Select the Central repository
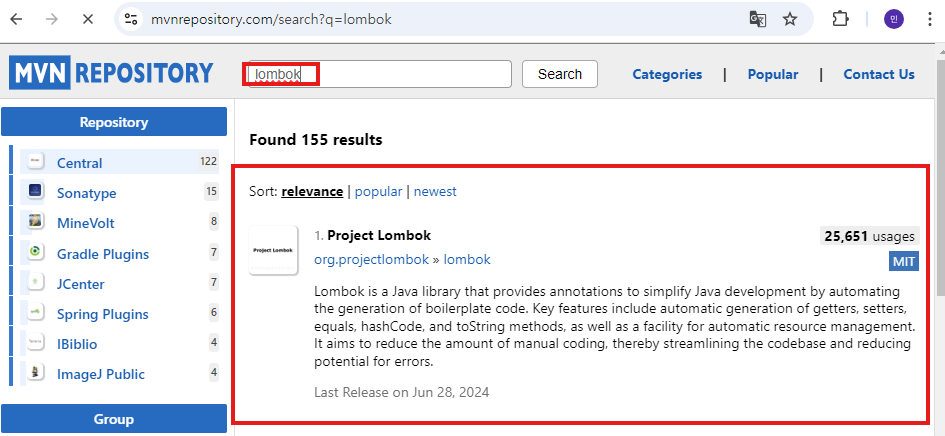The width and height of the screenshot is (945, 436). pos(80,163)
